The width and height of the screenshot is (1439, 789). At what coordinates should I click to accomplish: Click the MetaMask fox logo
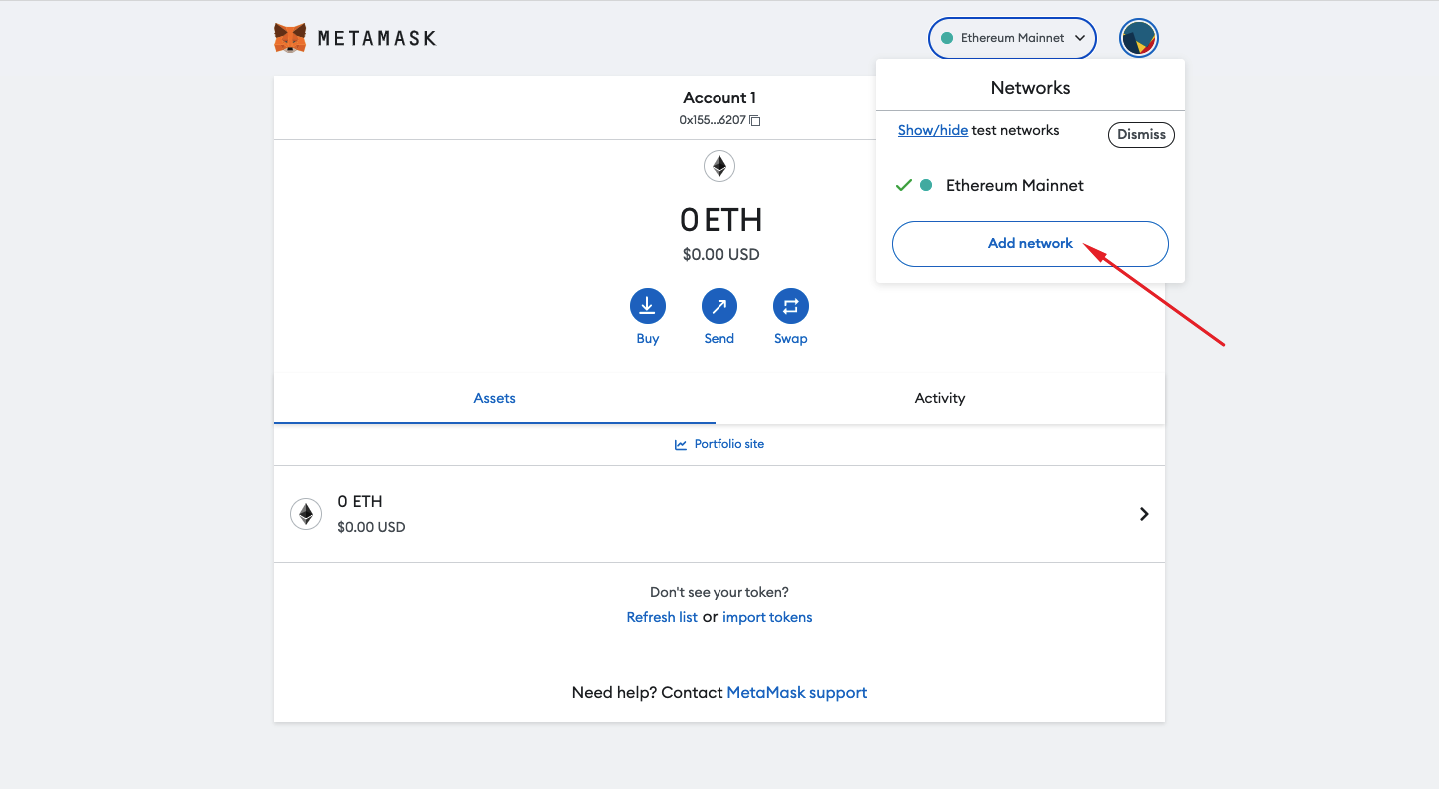(290, 38)
